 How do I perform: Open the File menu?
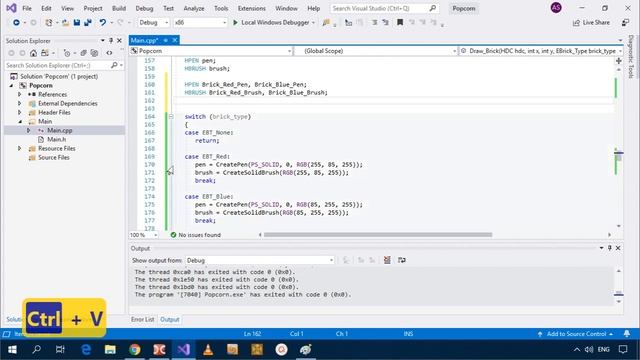click(x=27, y=8)
